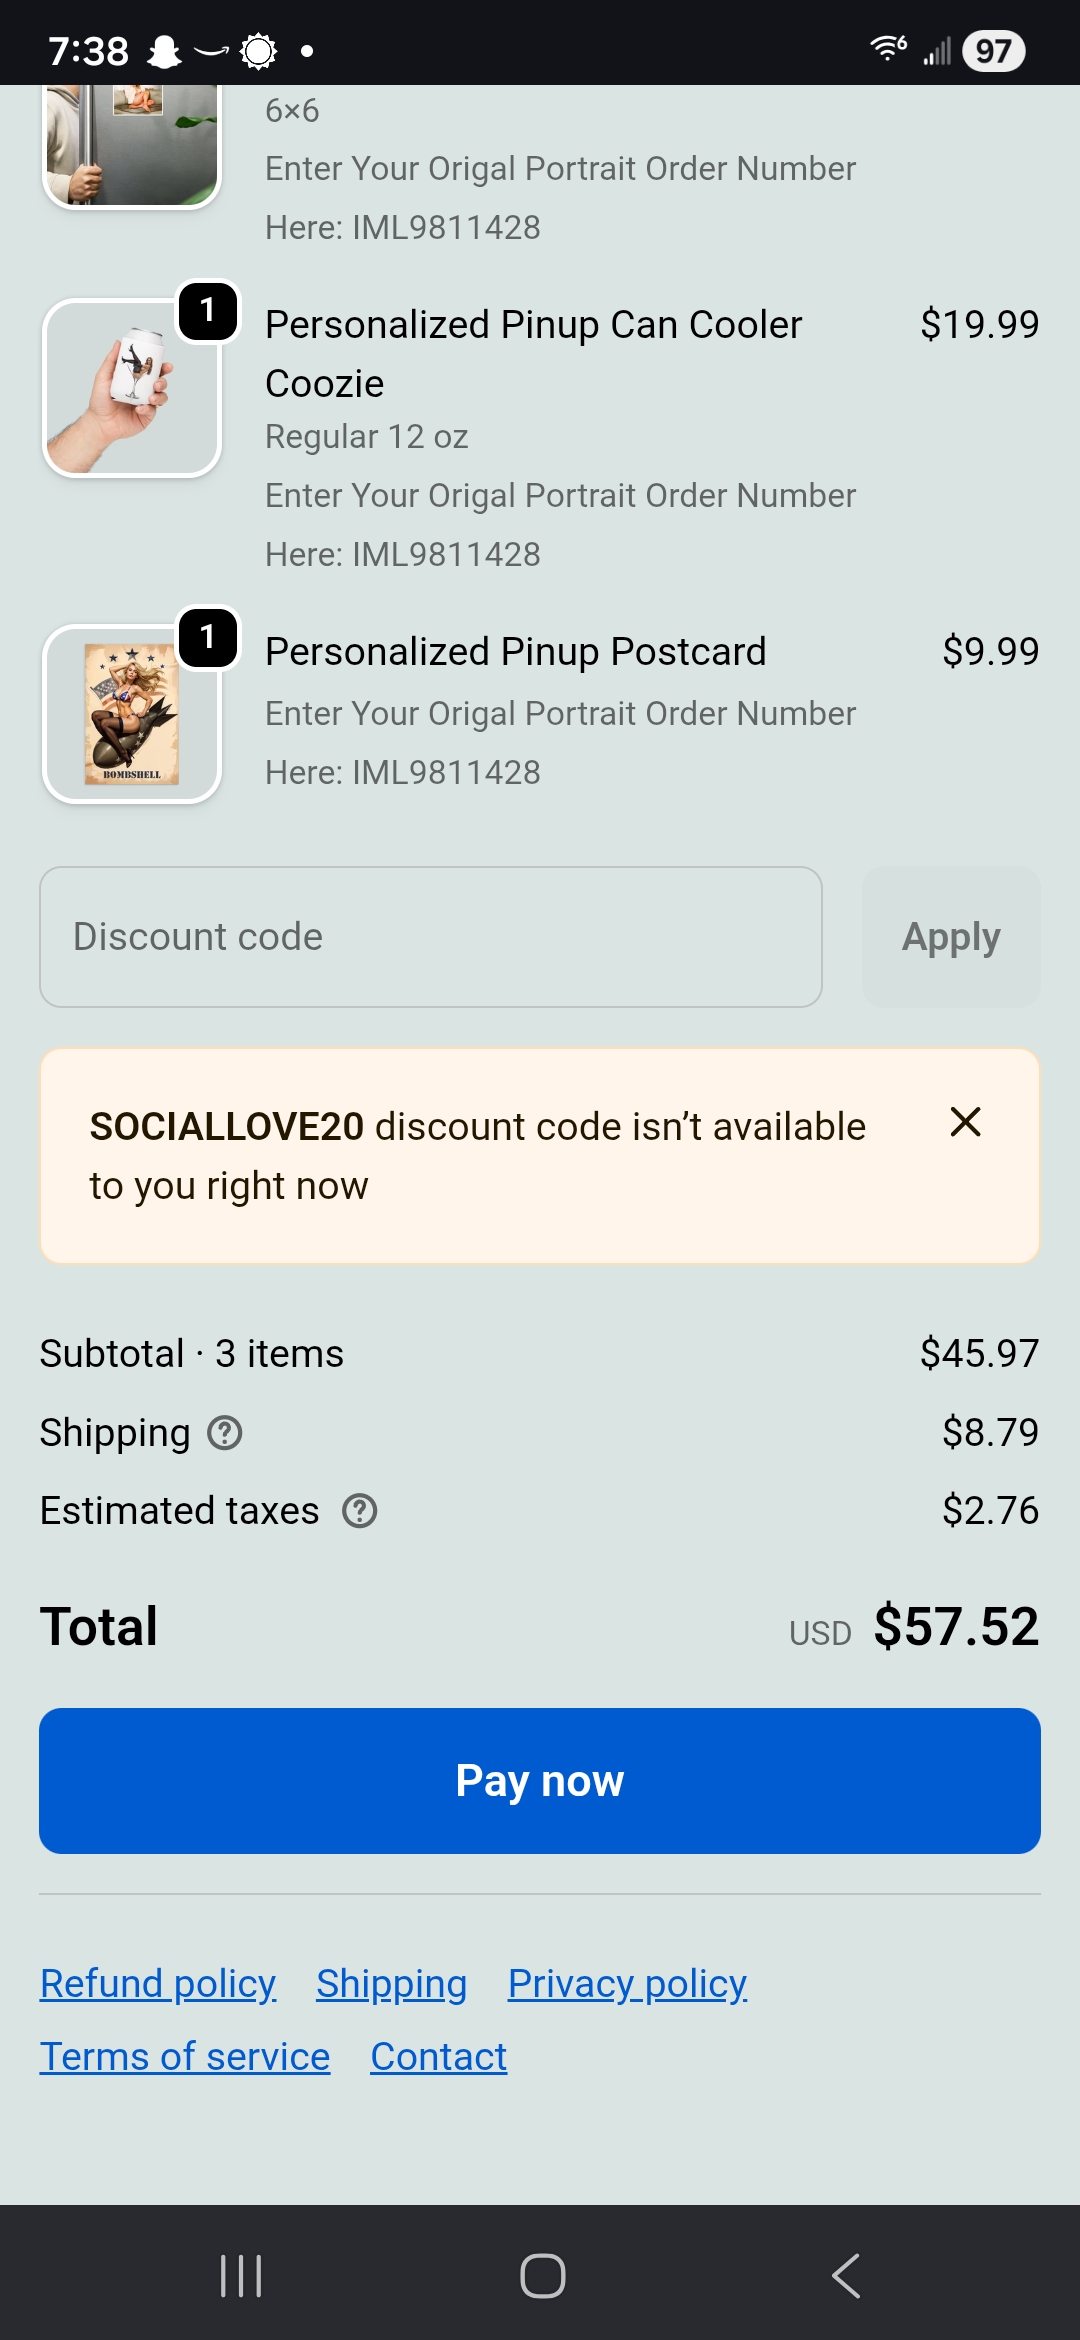Tap the Pinup Can Cooler Coozie thumbnail
The image size is (1080, 2340).
pos(132,388)
